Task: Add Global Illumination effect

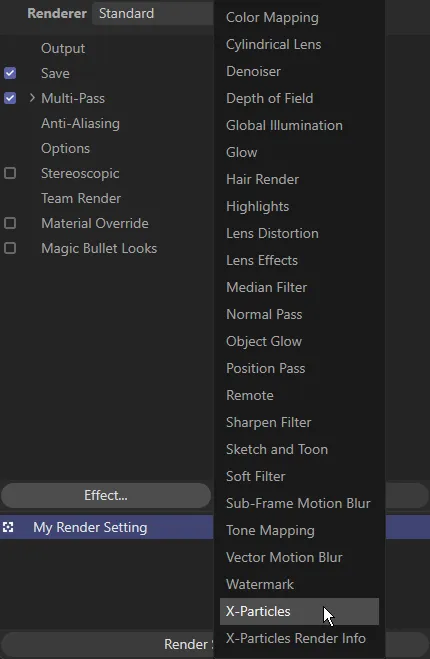Action: pyautogui.click(x=299, y=125)
